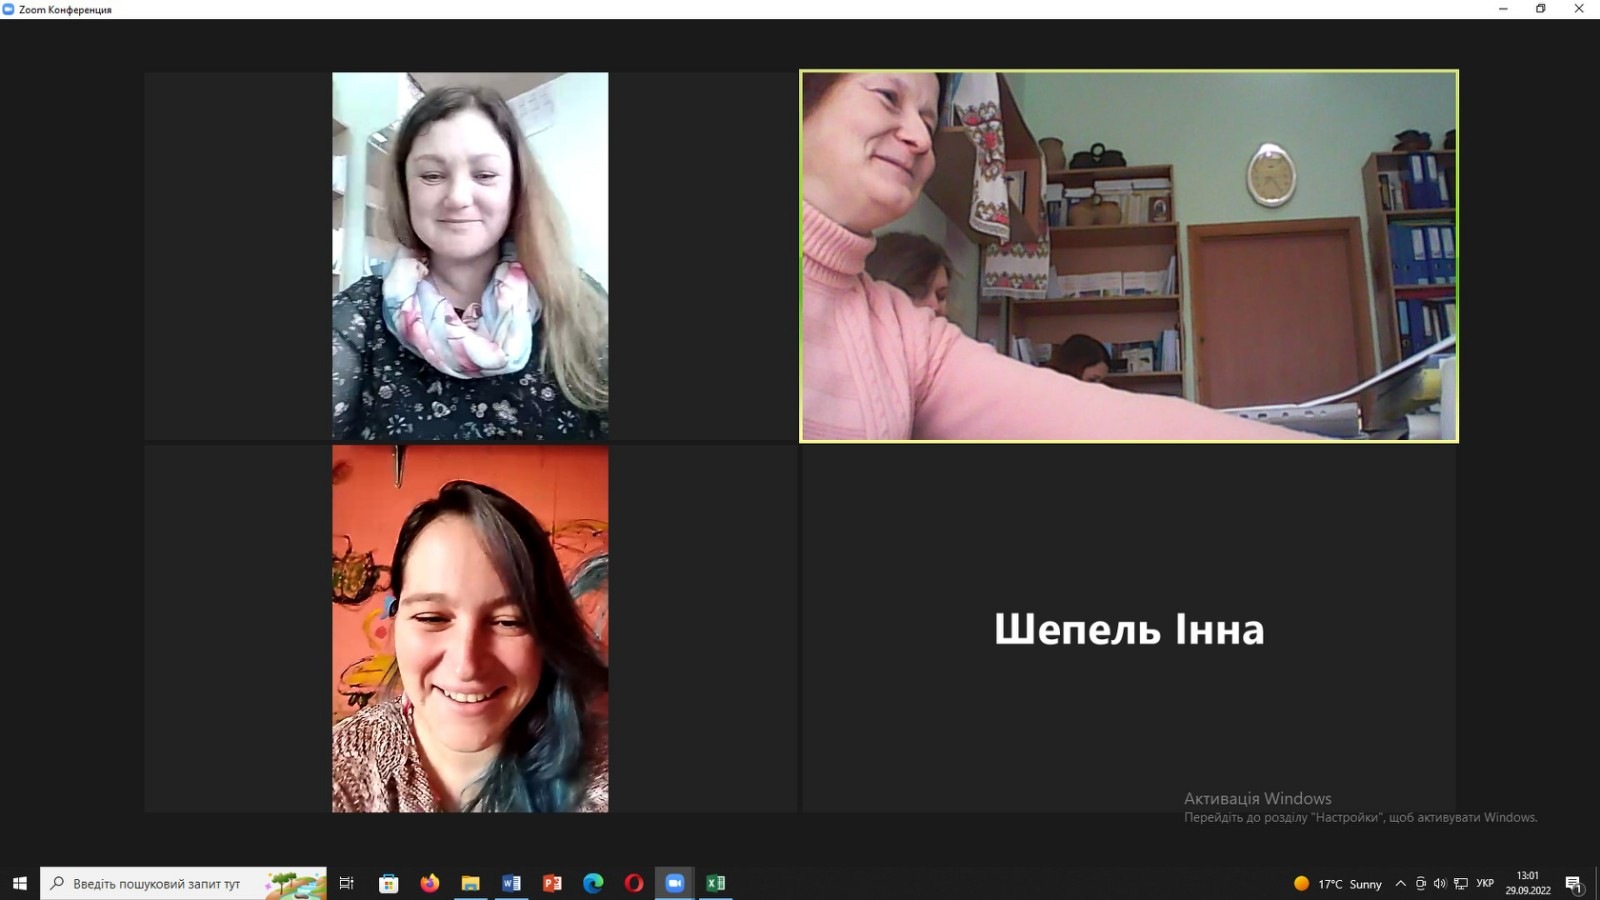Minimize the Zoom conference window
1600x900 pixels.
pyautogui.click(x=1503, y=9)
